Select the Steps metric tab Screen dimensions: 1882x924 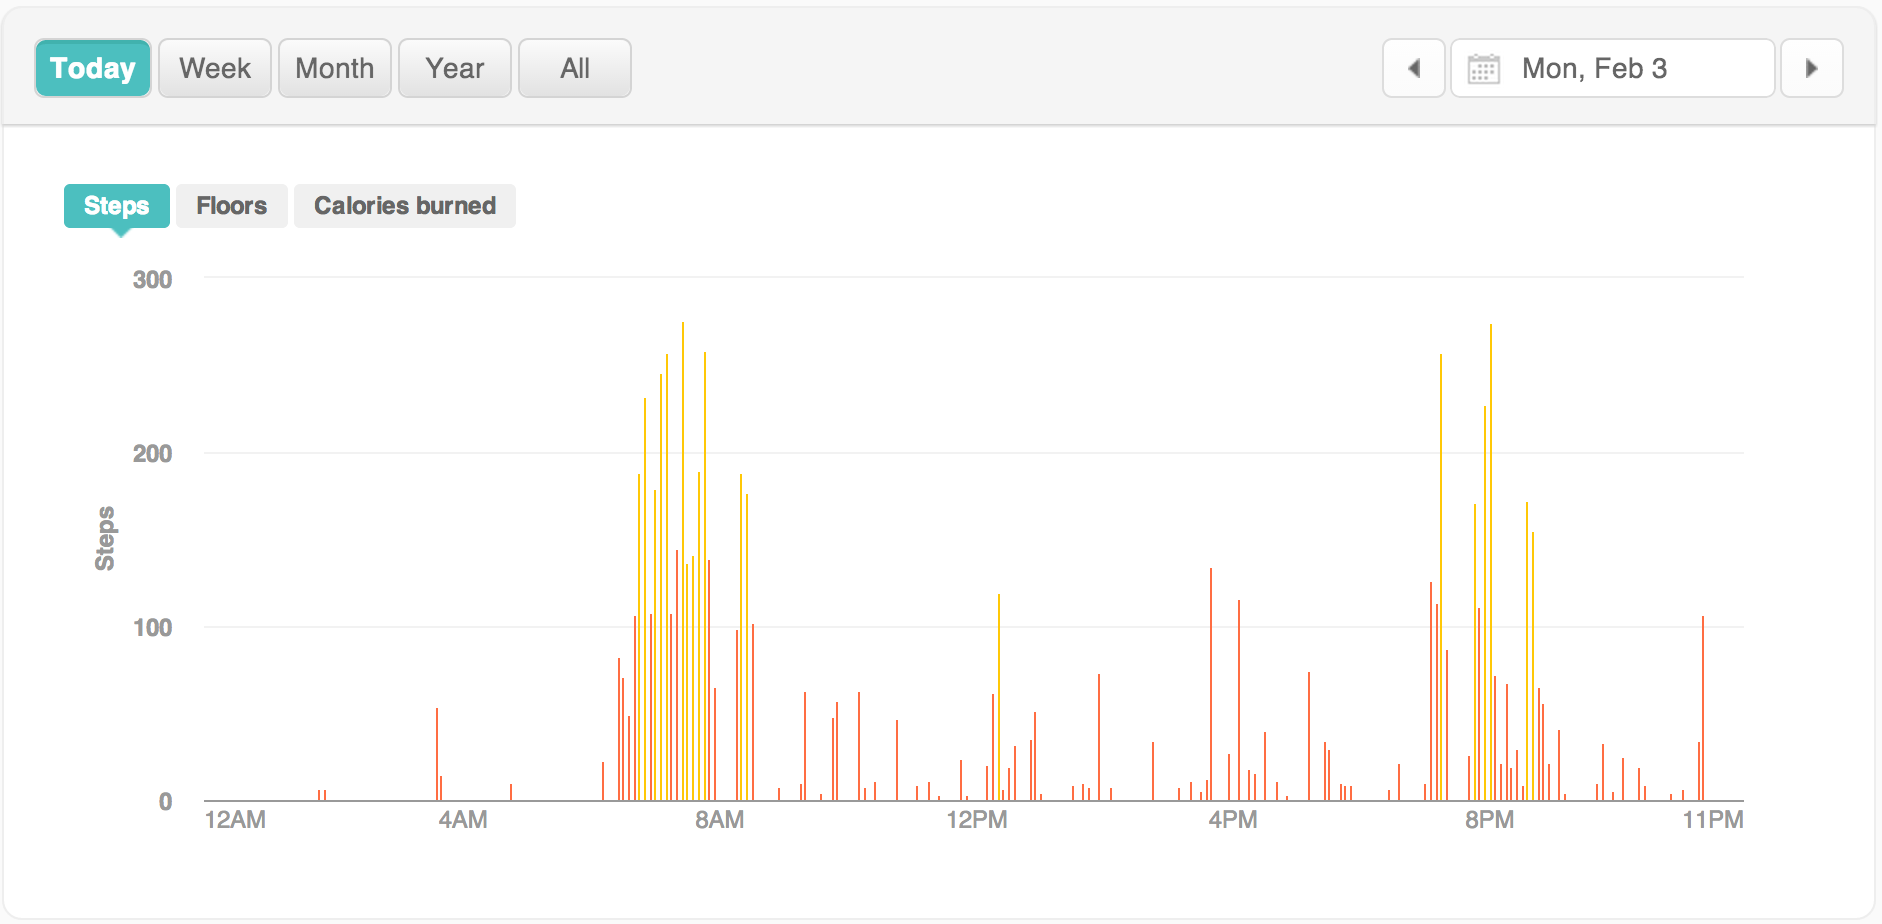(x=117, y=206)
